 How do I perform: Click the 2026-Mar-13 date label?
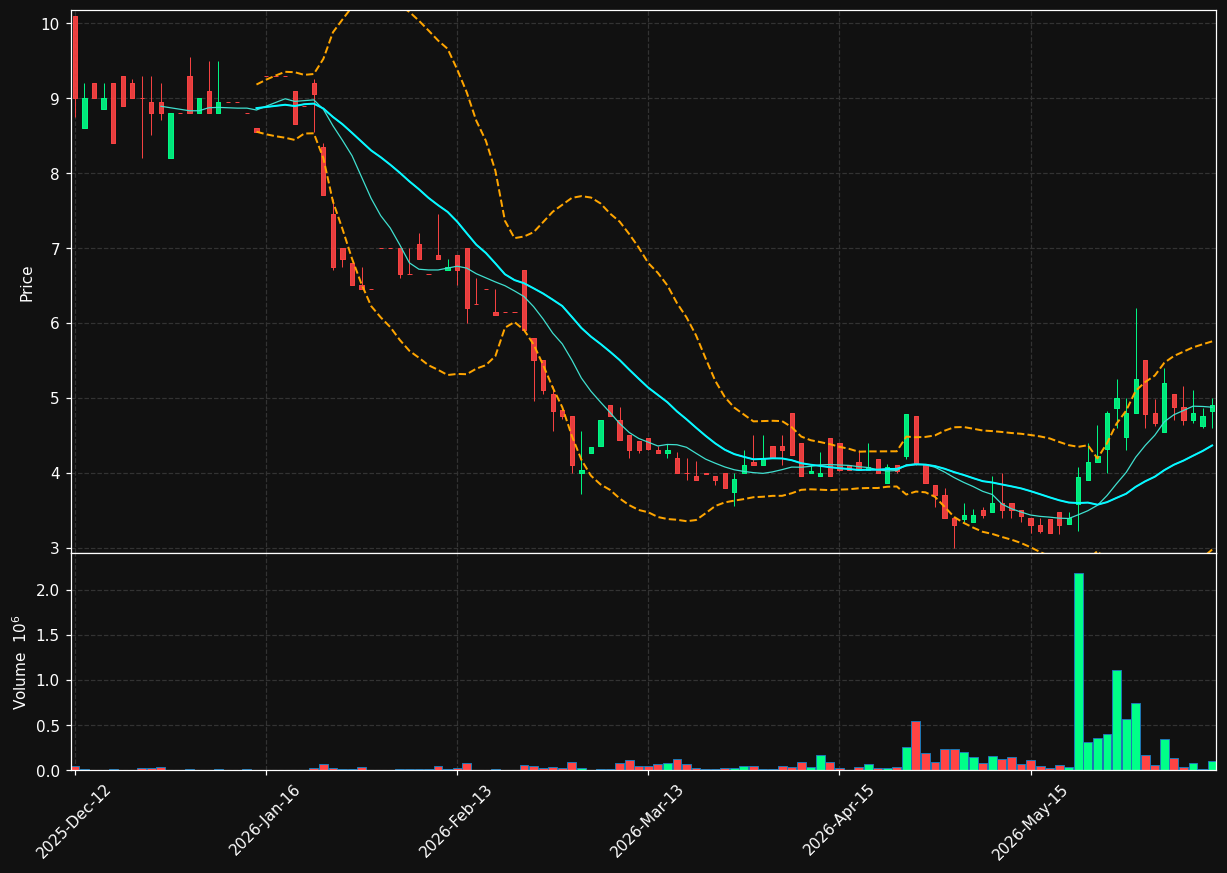pyautogui.click(x=647, y=820)
